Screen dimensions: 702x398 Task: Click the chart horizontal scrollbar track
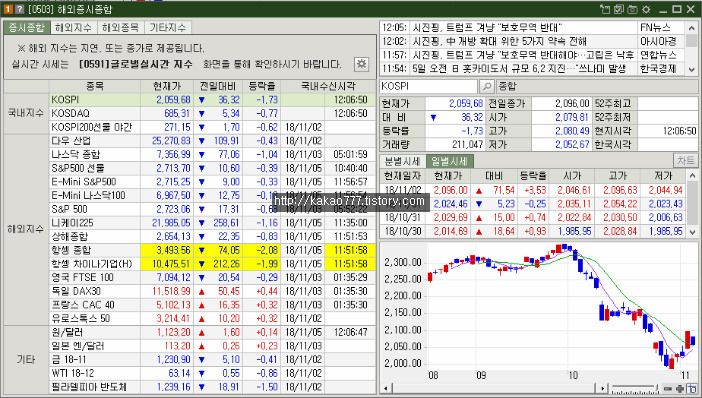pos(494,389)
